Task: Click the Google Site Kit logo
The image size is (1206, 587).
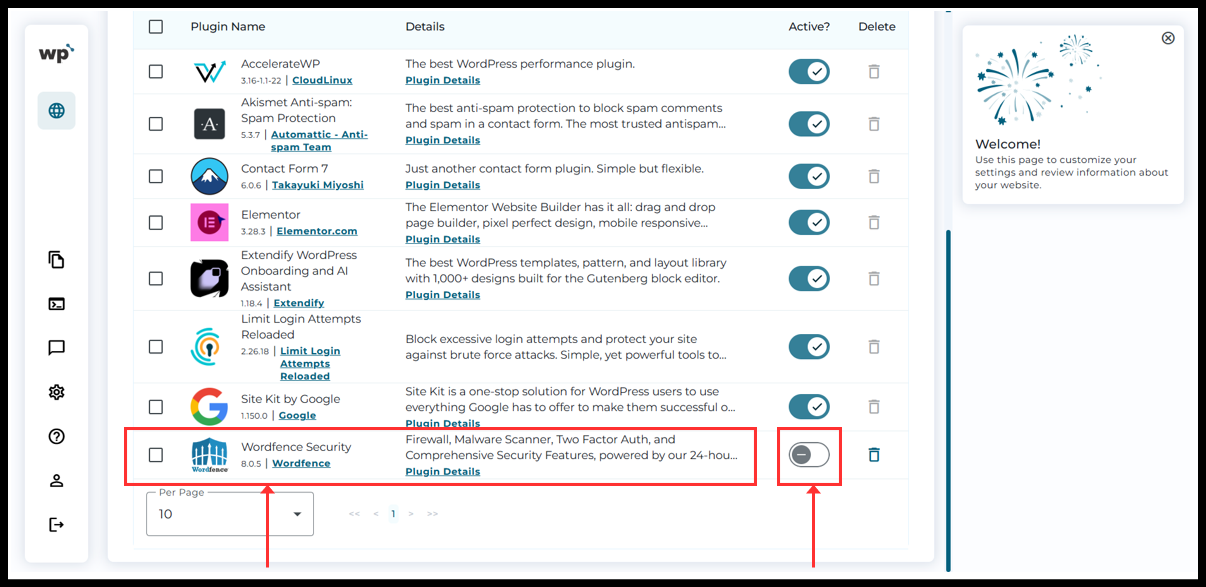Action: pos(209,407)
